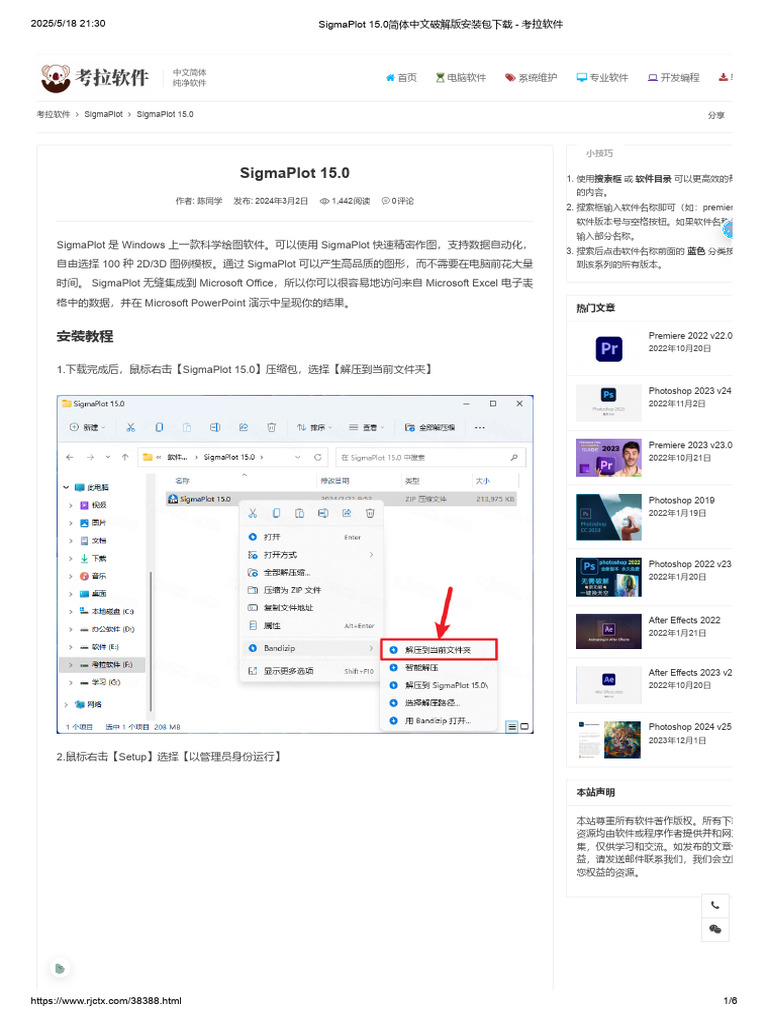Open the 系统维护 navigation menu
The image size is (768, 1024).
531,78
